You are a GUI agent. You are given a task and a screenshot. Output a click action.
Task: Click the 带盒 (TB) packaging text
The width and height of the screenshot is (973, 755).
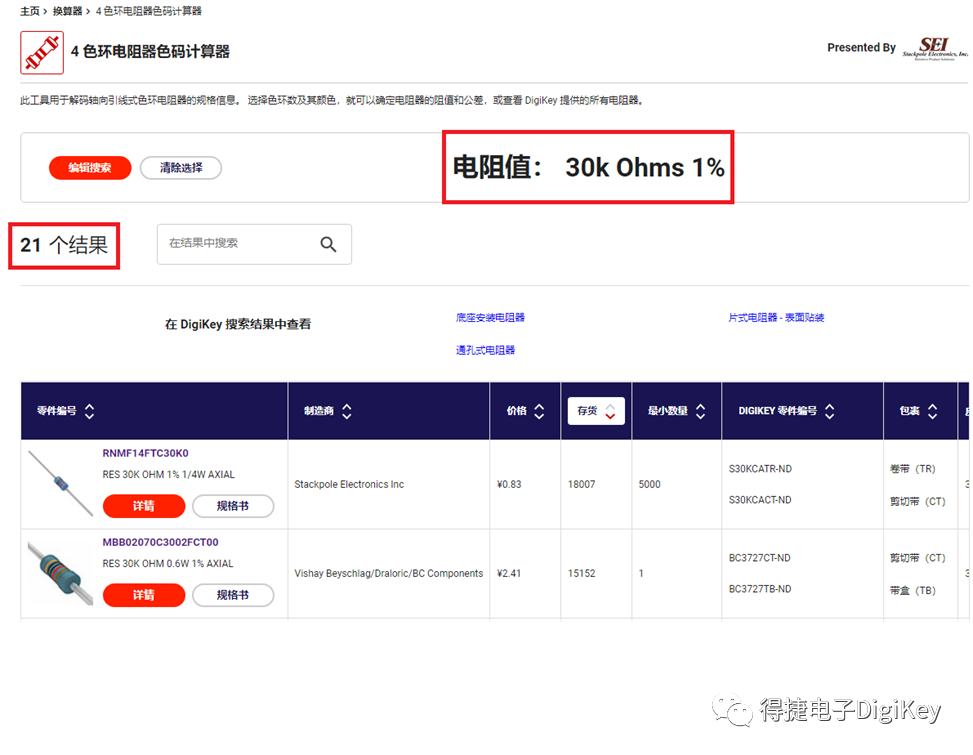(x=913, y=591)
